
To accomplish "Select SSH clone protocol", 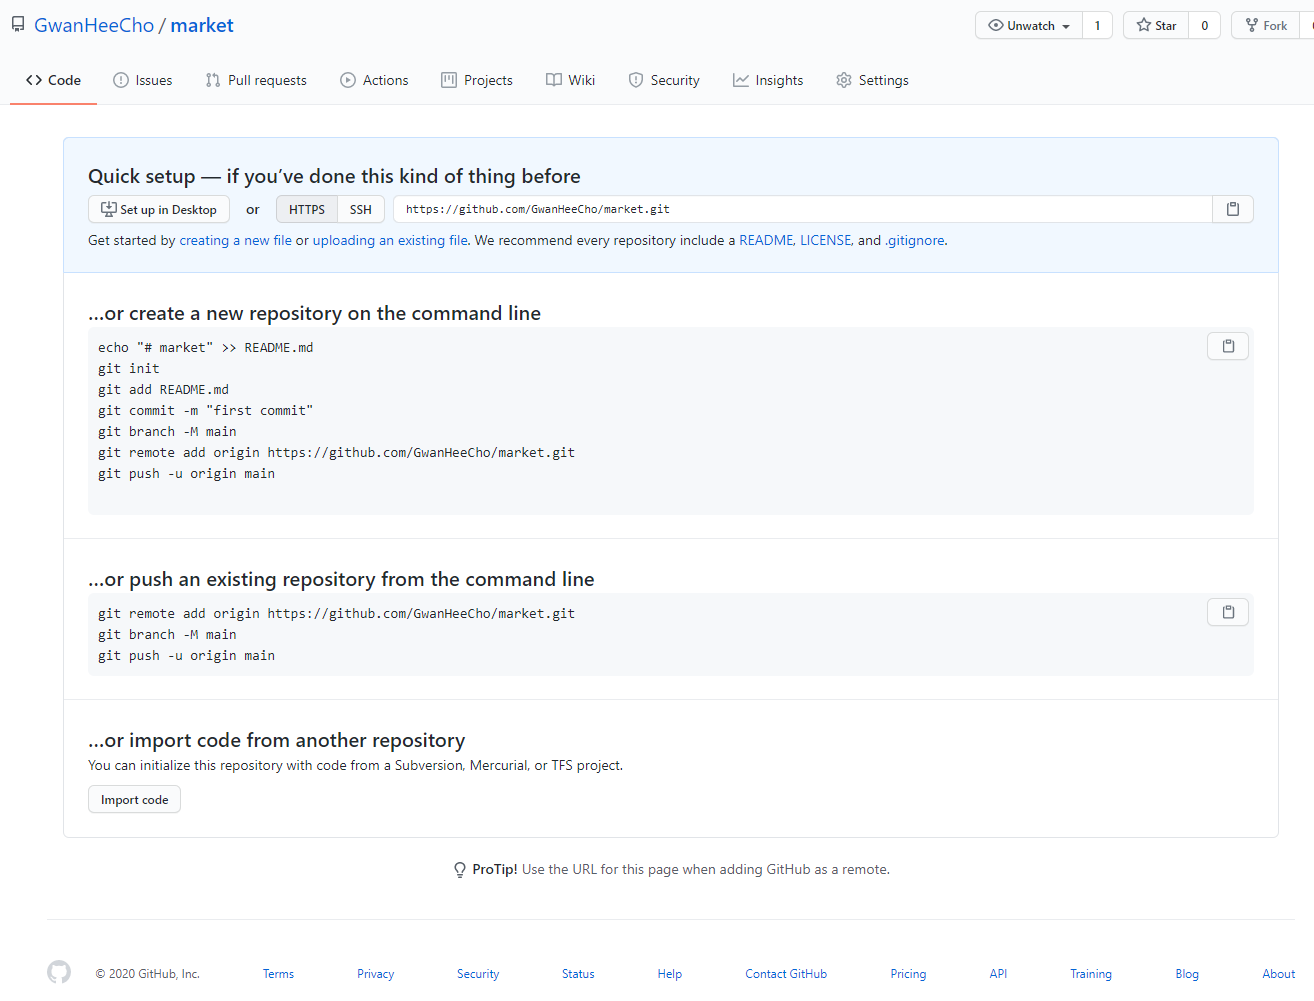I will (361, 209).
